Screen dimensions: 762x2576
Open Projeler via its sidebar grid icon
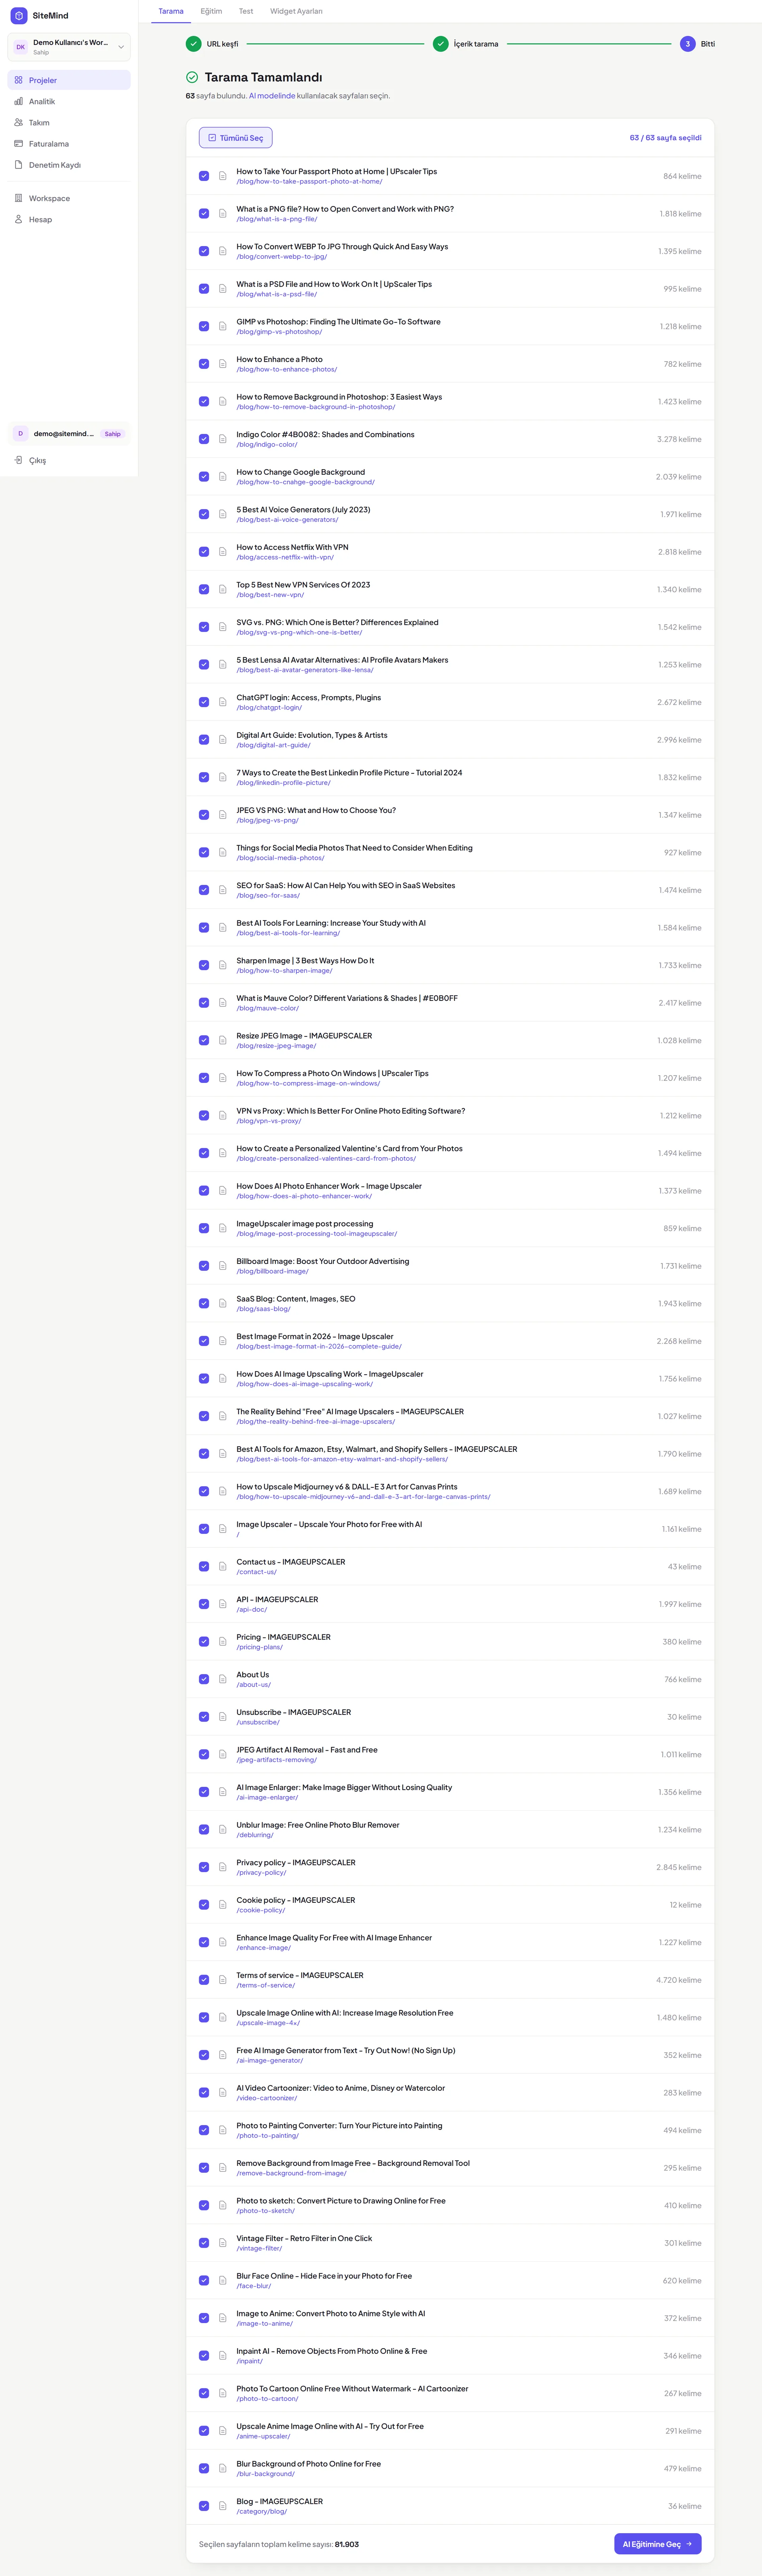(x=18, y=80)
